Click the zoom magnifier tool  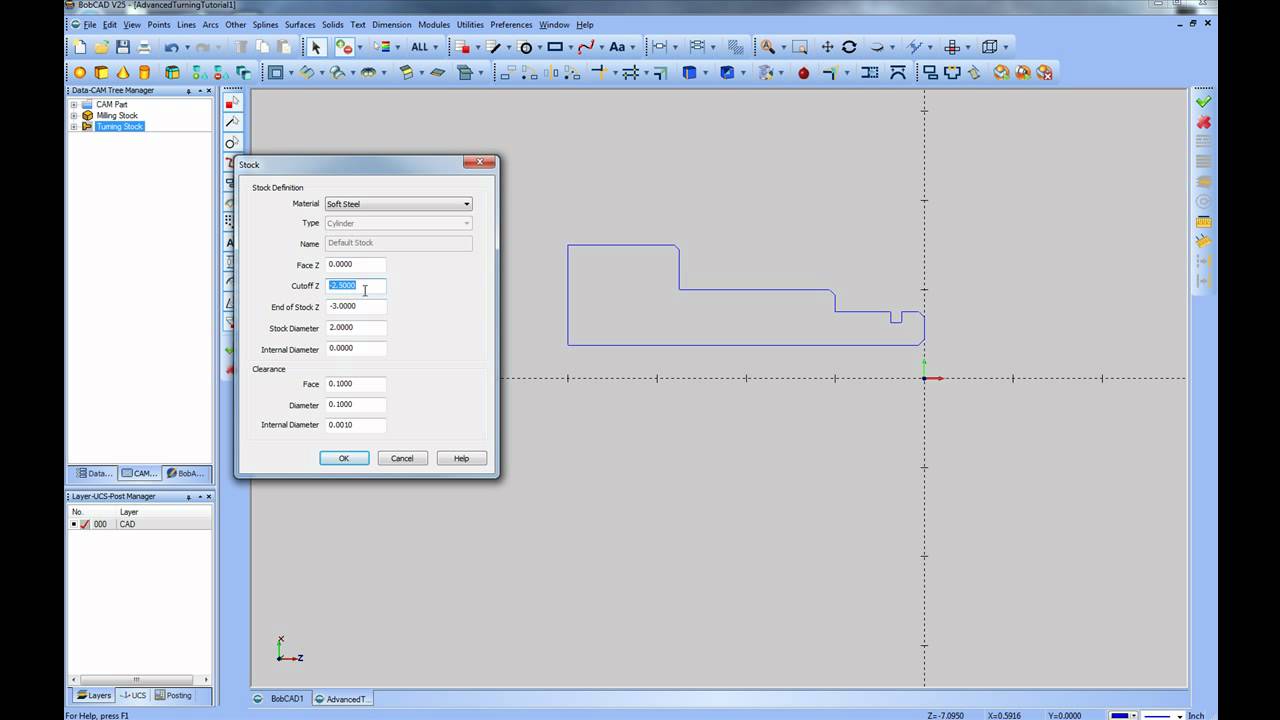[x=767, y=47]
